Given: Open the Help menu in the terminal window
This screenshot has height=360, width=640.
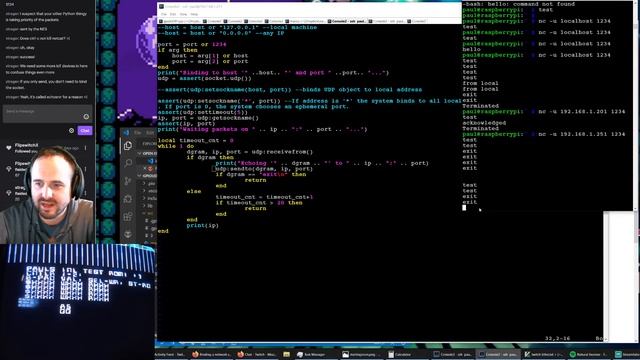Looking at the screenshot, I should point(194,14).
